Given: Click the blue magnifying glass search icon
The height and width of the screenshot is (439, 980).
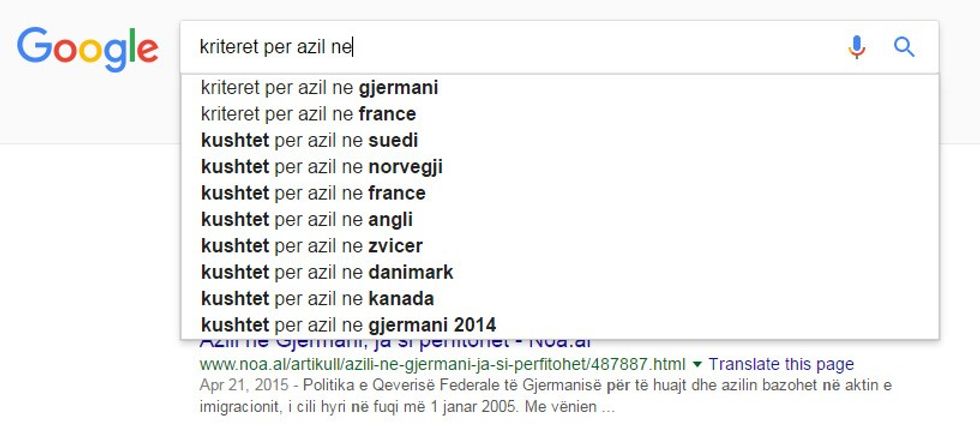Looking at the screenshot, I should click(904, 47).
